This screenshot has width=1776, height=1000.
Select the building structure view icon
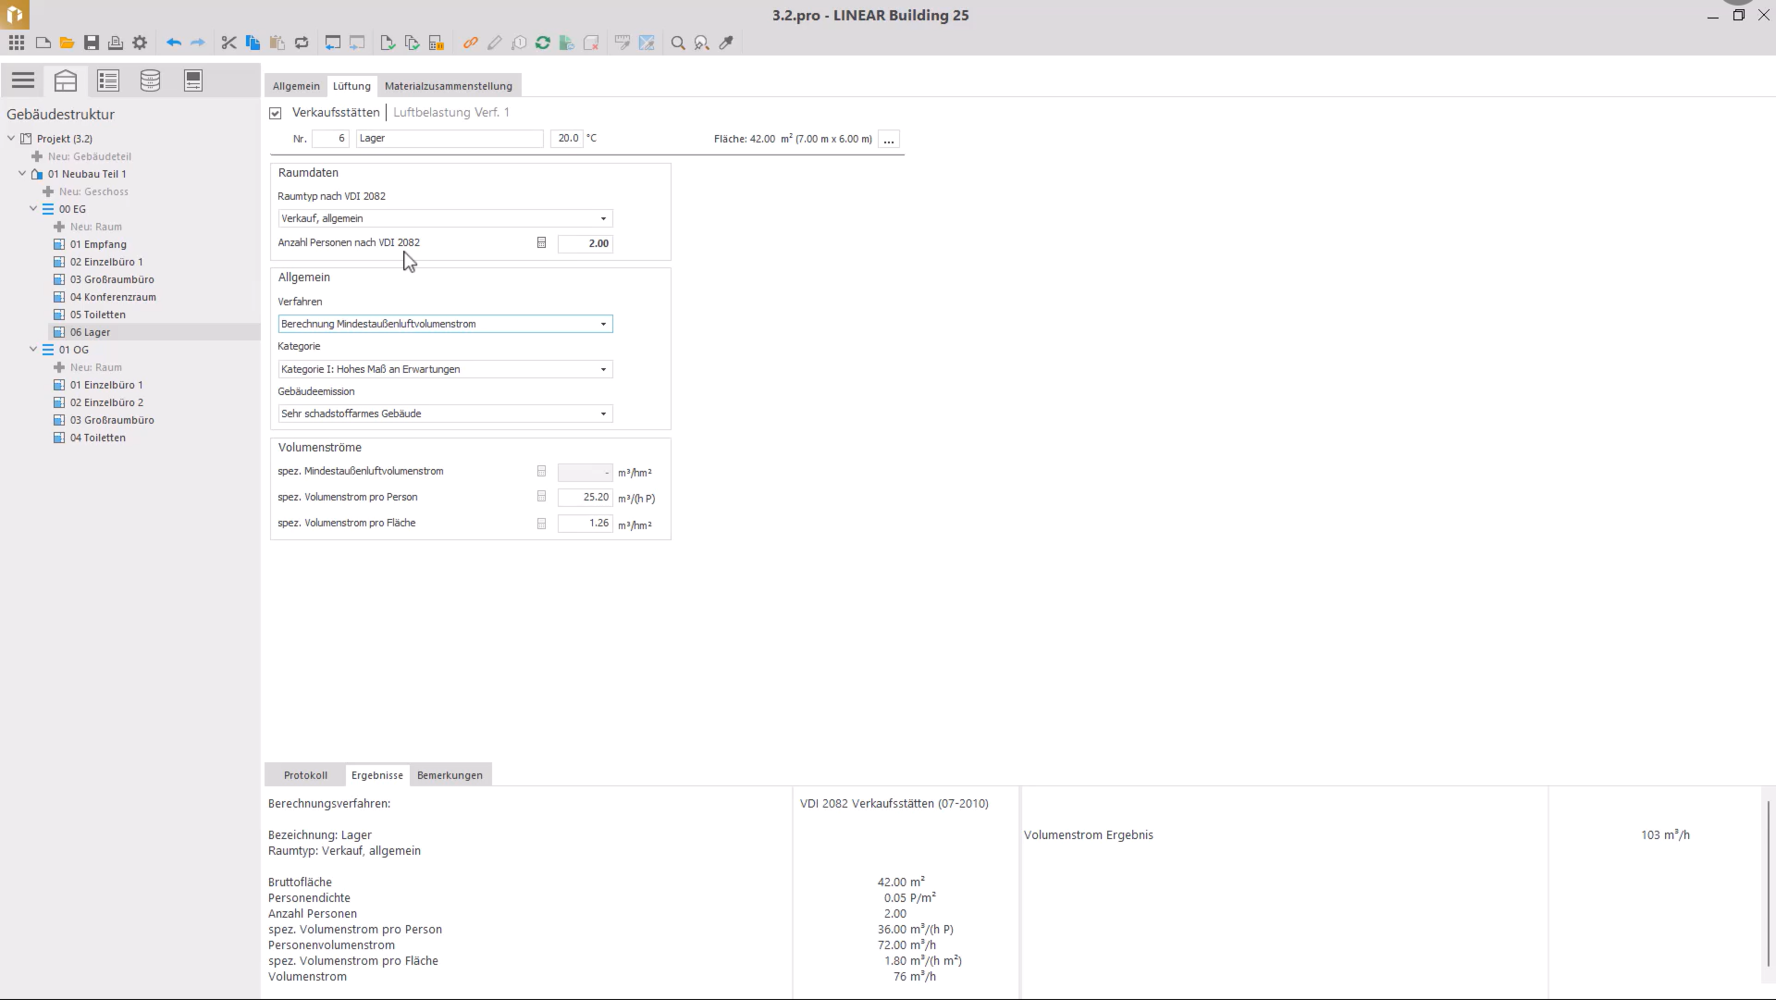point(66,80)
